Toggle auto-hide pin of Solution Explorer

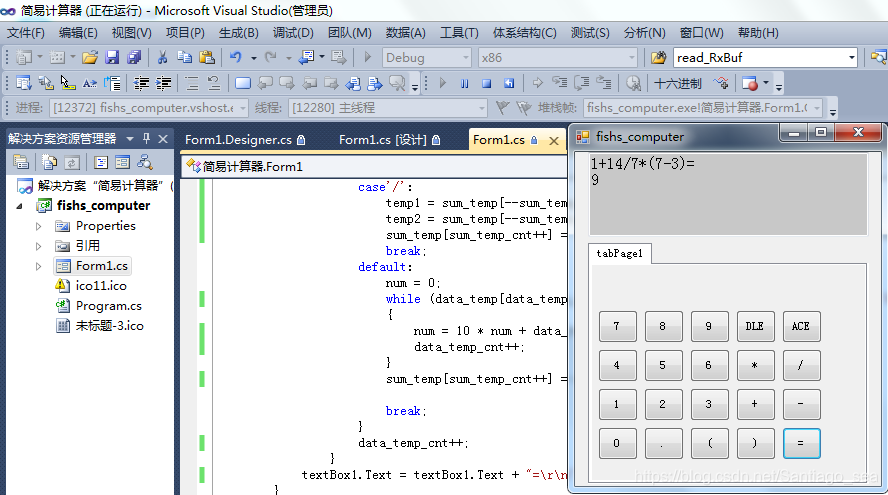coord(147,138)
